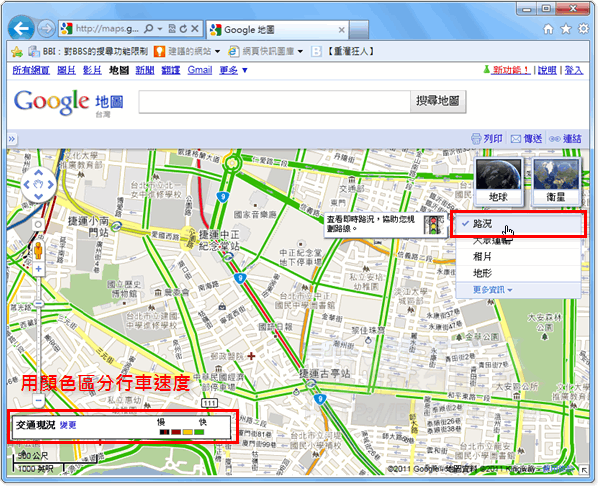600x488 pixels.
Task: Open the browser Home icon
Action: click(x=548, y=29)
